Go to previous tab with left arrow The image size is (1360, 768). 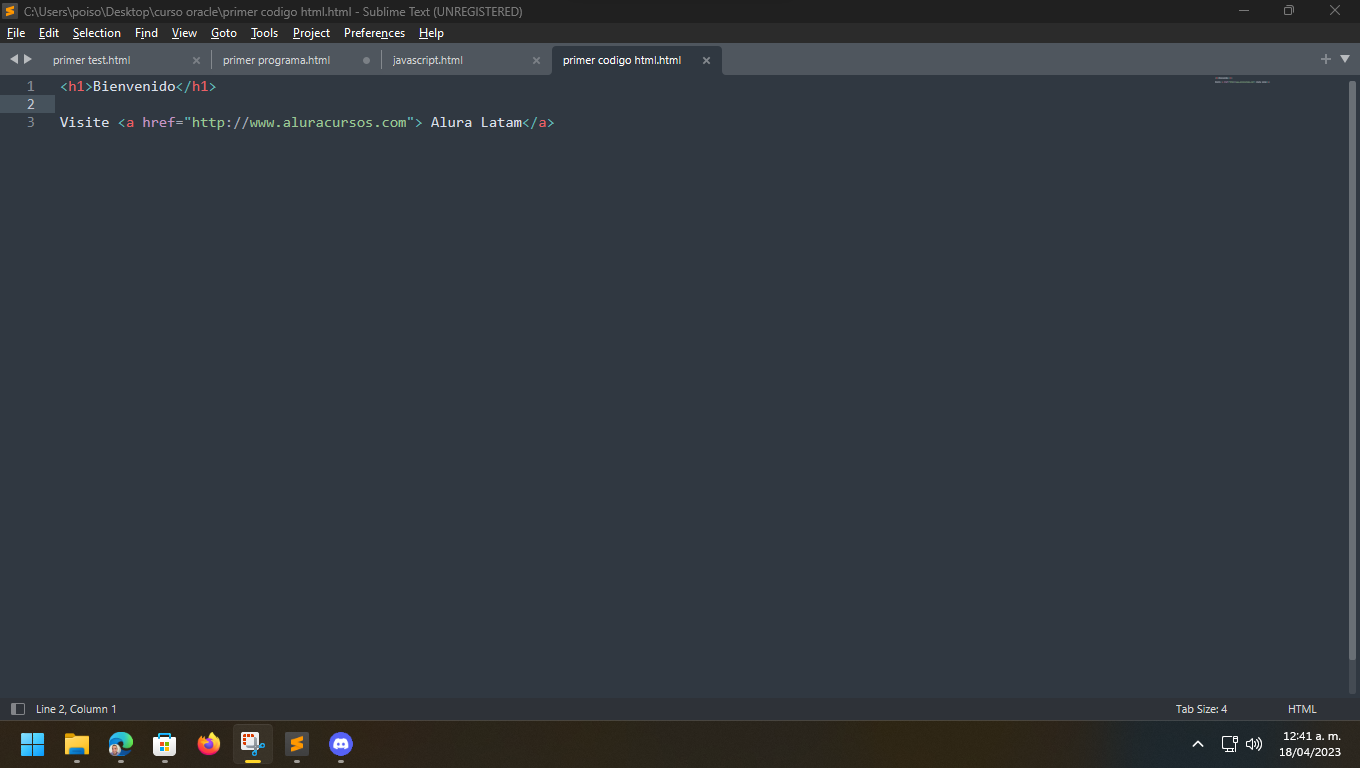point(14,60)
